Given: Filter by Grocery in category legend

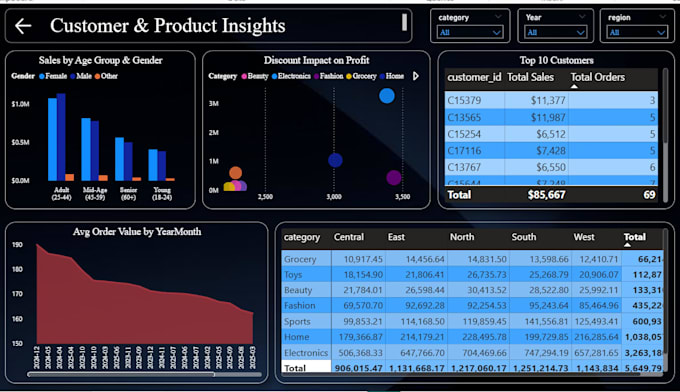Looking at the screenshot, I should (x=361, y=76).
